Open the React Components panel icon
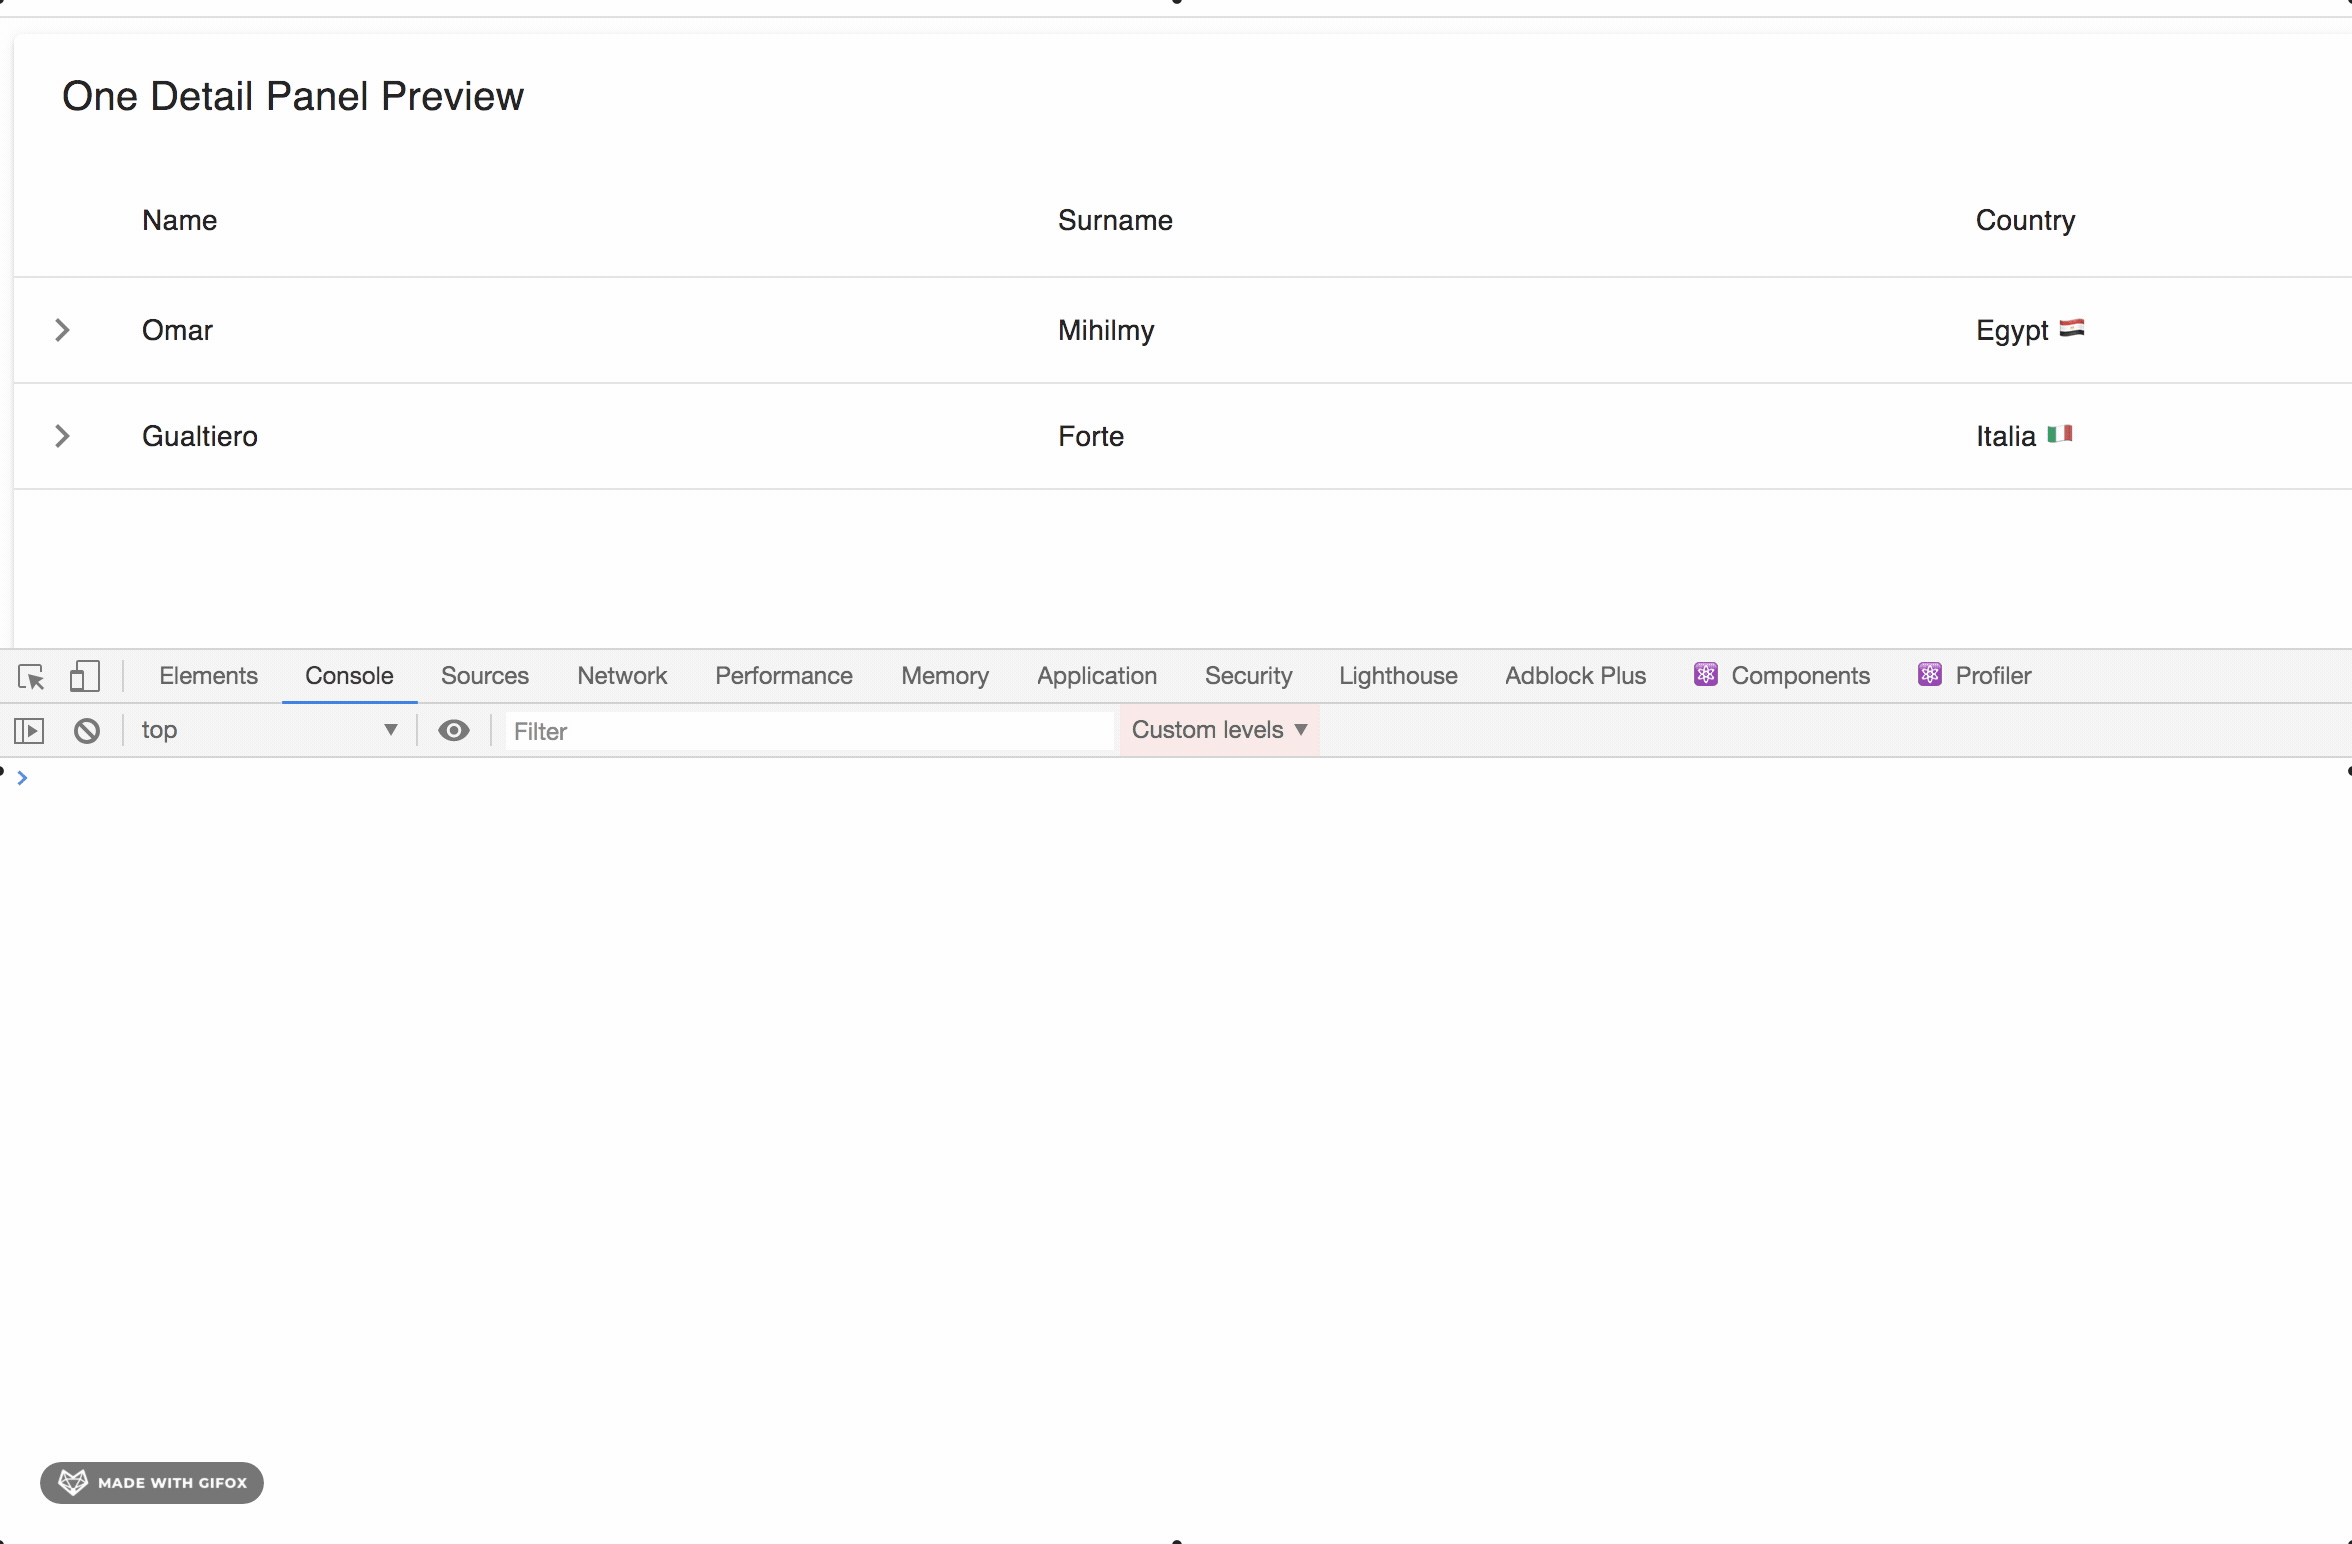The width and height of the screenshot is (2352, 1544). click(x=1707, y=675)
